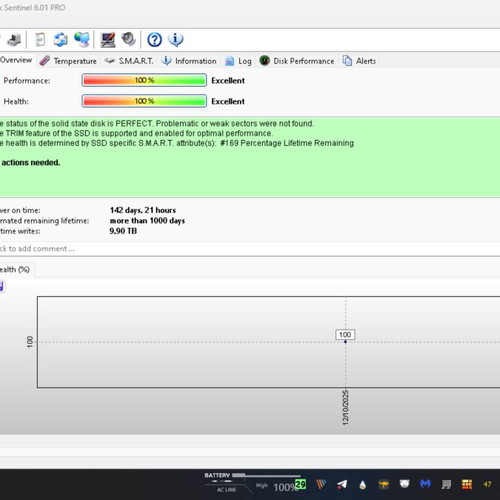Screen dimensions: 500x500
Task: Click the refresh arrows toolbar icon
Action: [x=61, y=40]
